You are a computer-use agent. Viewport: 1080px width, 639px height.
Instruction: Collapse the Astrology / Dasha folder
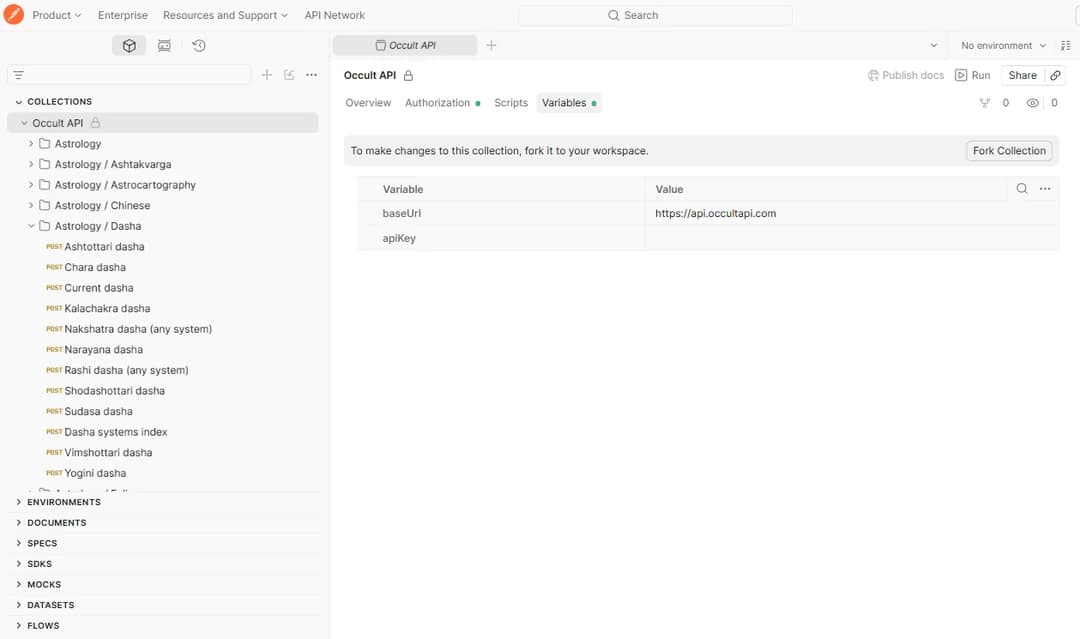point(31,226)
